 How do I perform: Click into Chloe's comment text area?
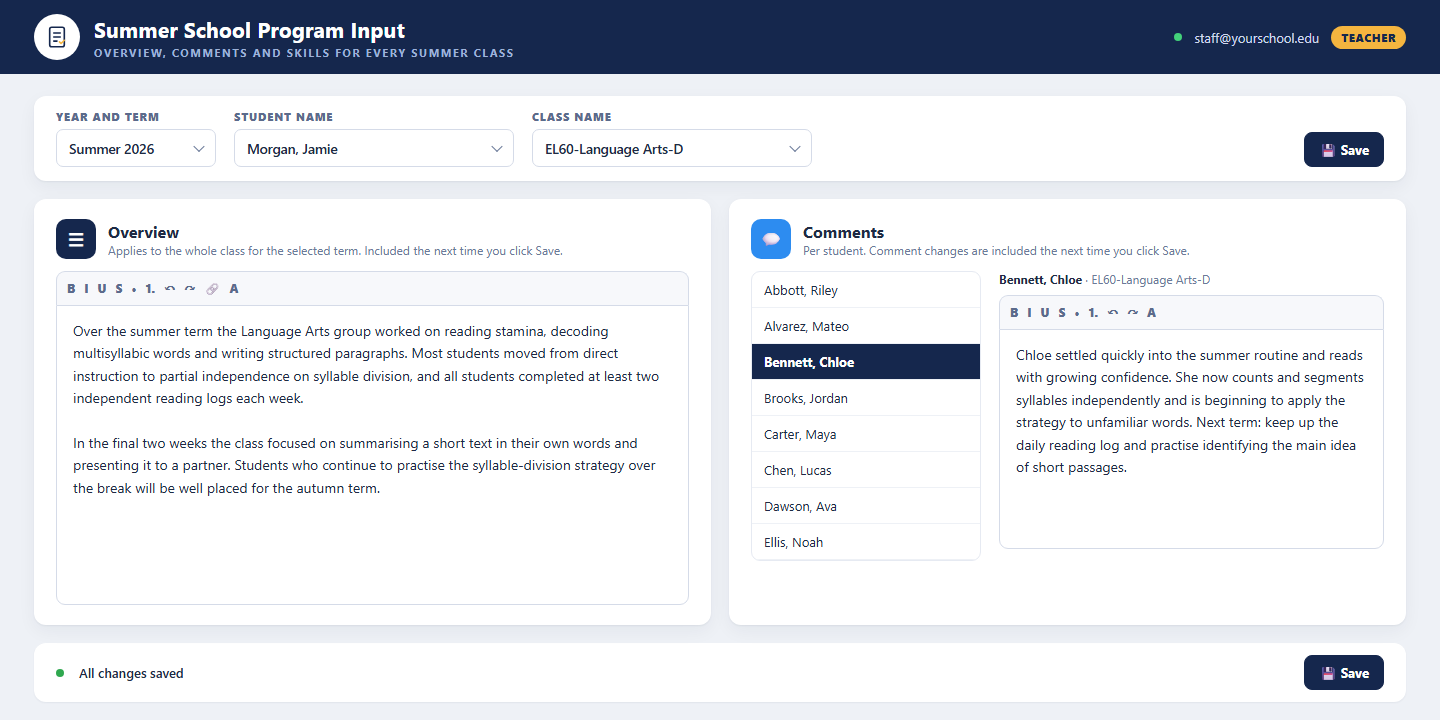click(1191, 439)
